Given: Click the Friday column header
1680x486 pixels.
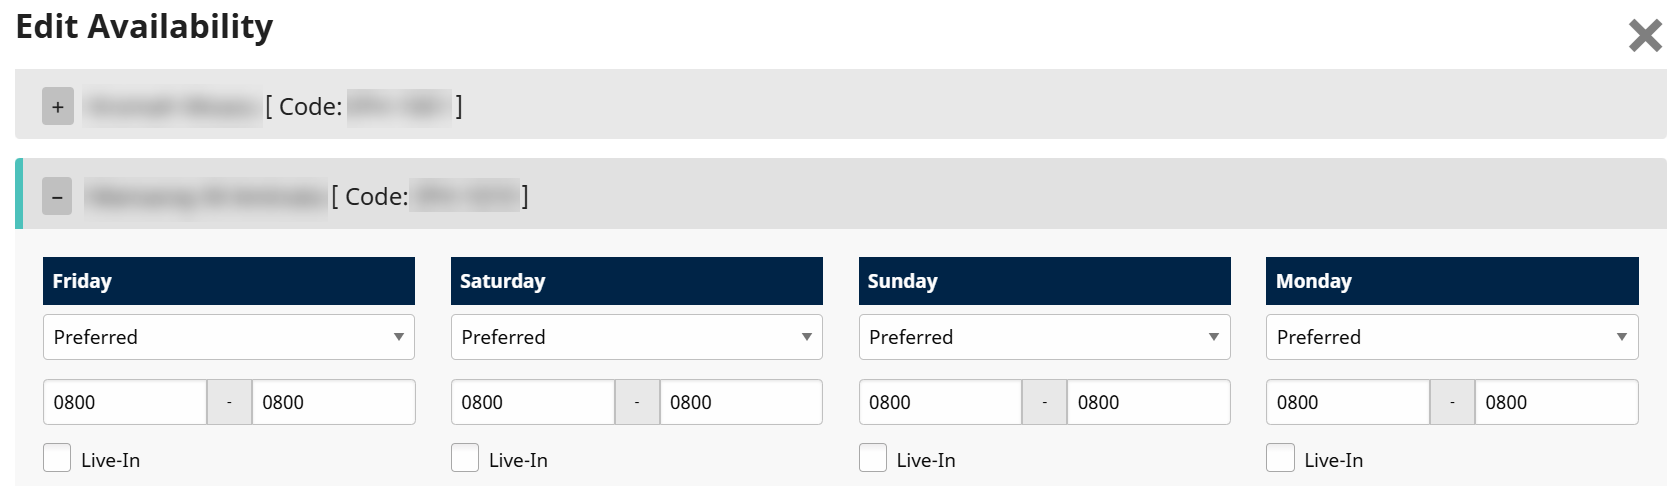Looking at the screenshot, I should [228, 281].
